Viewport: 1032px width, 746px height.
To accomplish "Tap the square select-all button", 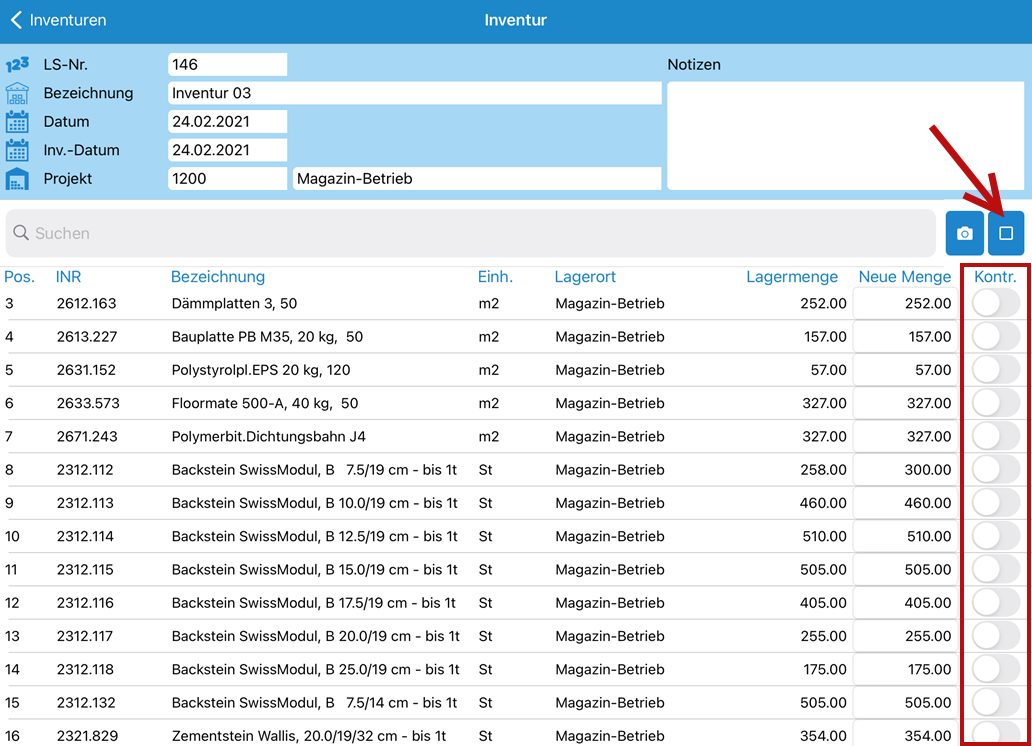I will pyautogui.click(x=1006, y=233).
